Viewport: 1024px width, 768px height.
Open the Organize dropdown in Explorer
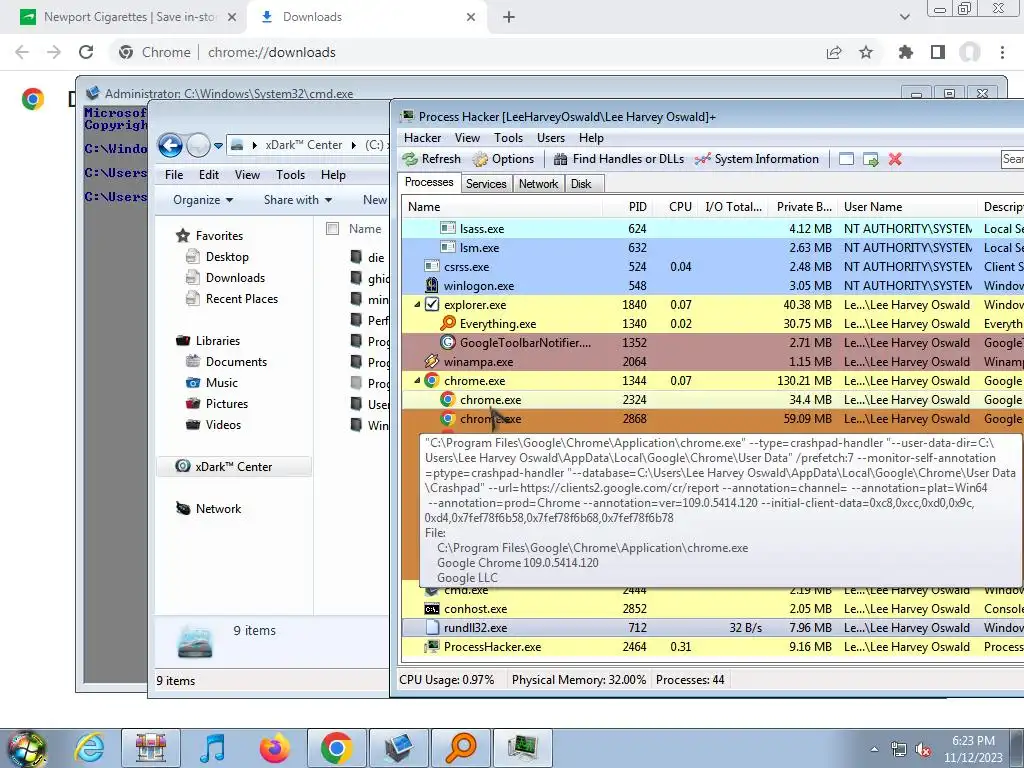(203, 200)
